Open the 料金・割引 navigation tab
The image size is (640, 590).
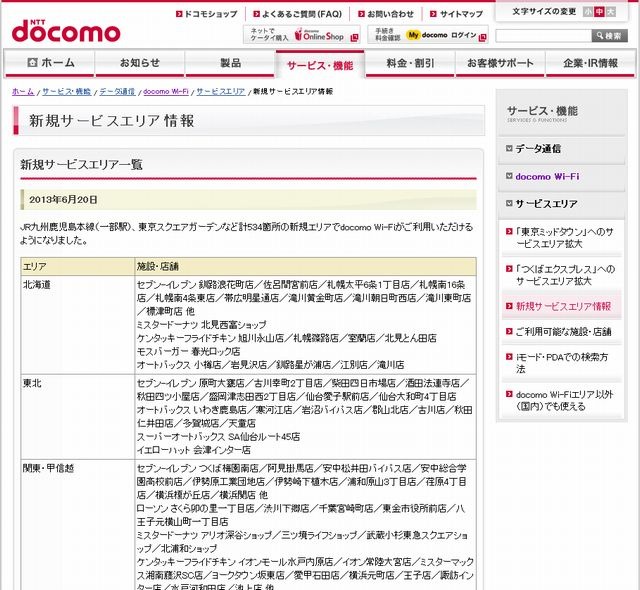(410, 63)
